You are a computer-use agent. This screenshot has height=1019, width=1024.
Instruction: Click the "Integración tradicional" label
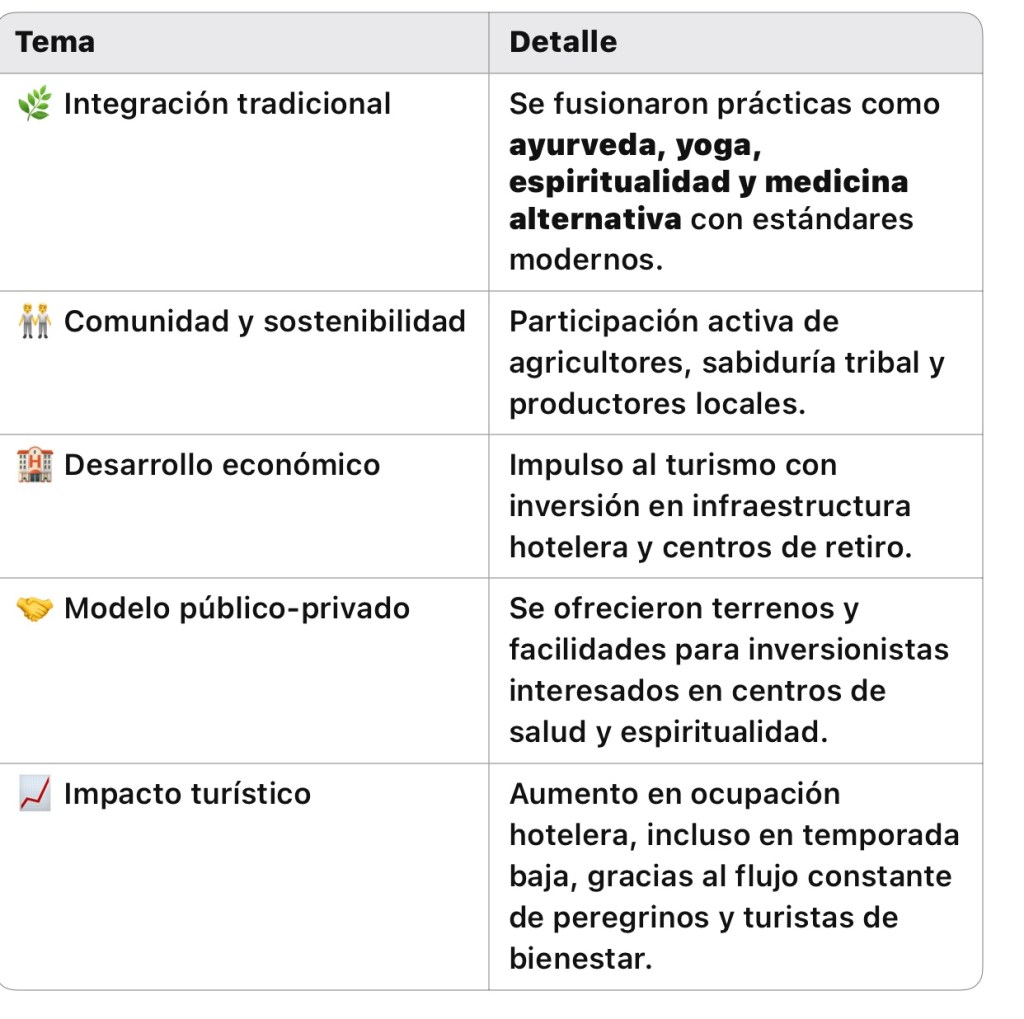227,104
